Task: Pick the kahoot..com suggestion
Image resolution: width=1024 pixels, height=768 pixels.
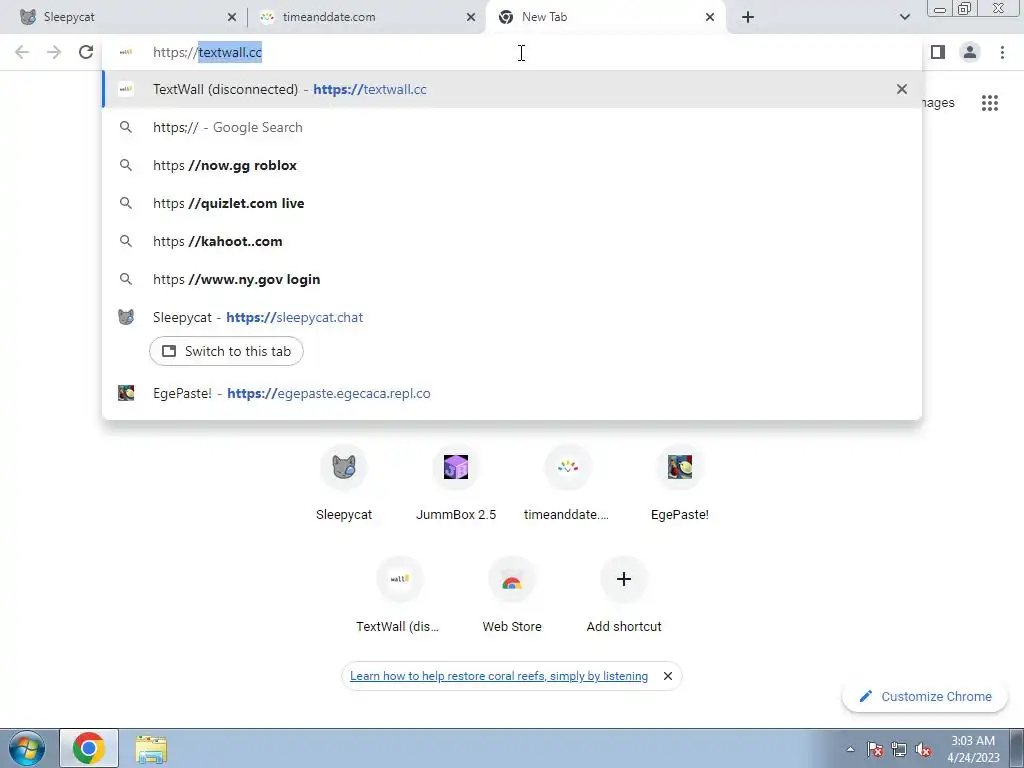Action: (x=512, y=241)
